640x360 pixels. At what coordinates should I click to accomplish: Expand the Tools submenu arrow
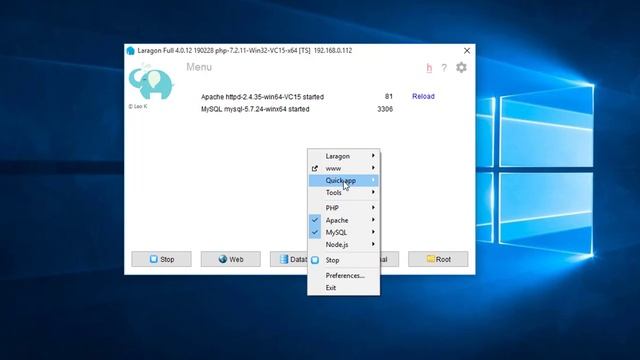click(373, 192)
